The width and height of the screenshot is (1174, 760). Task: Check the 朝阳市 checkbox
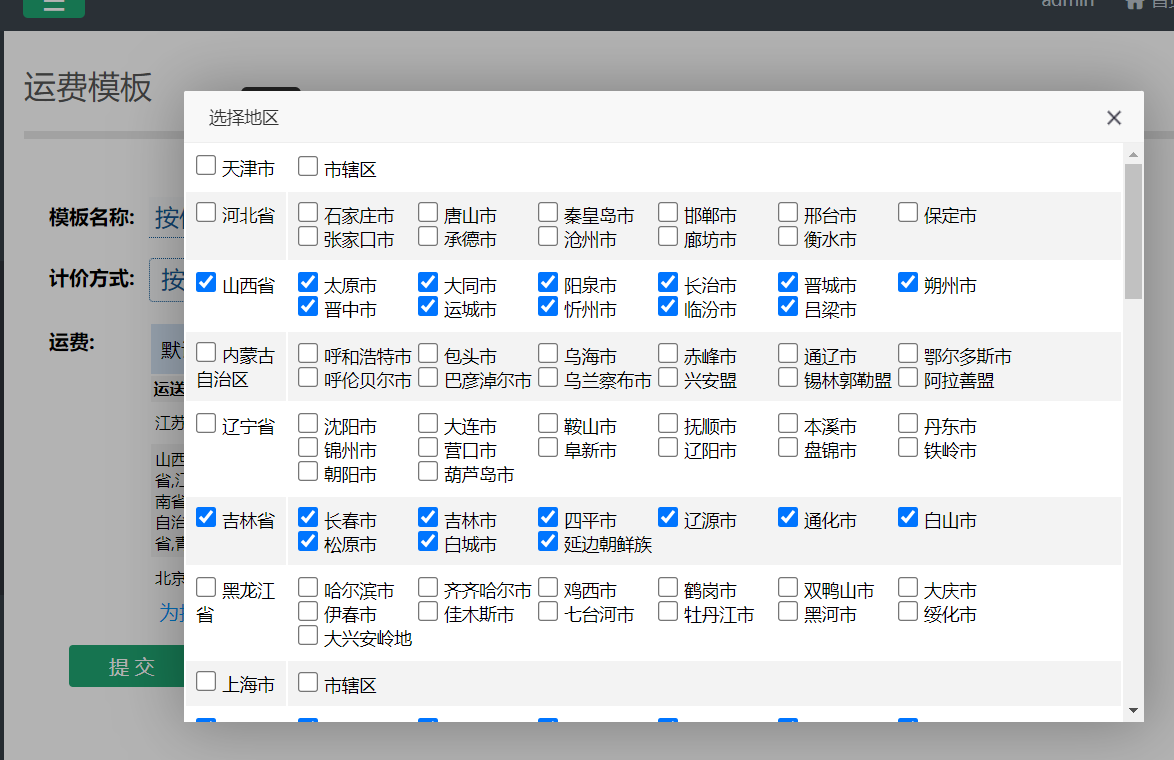pos(308,471)
